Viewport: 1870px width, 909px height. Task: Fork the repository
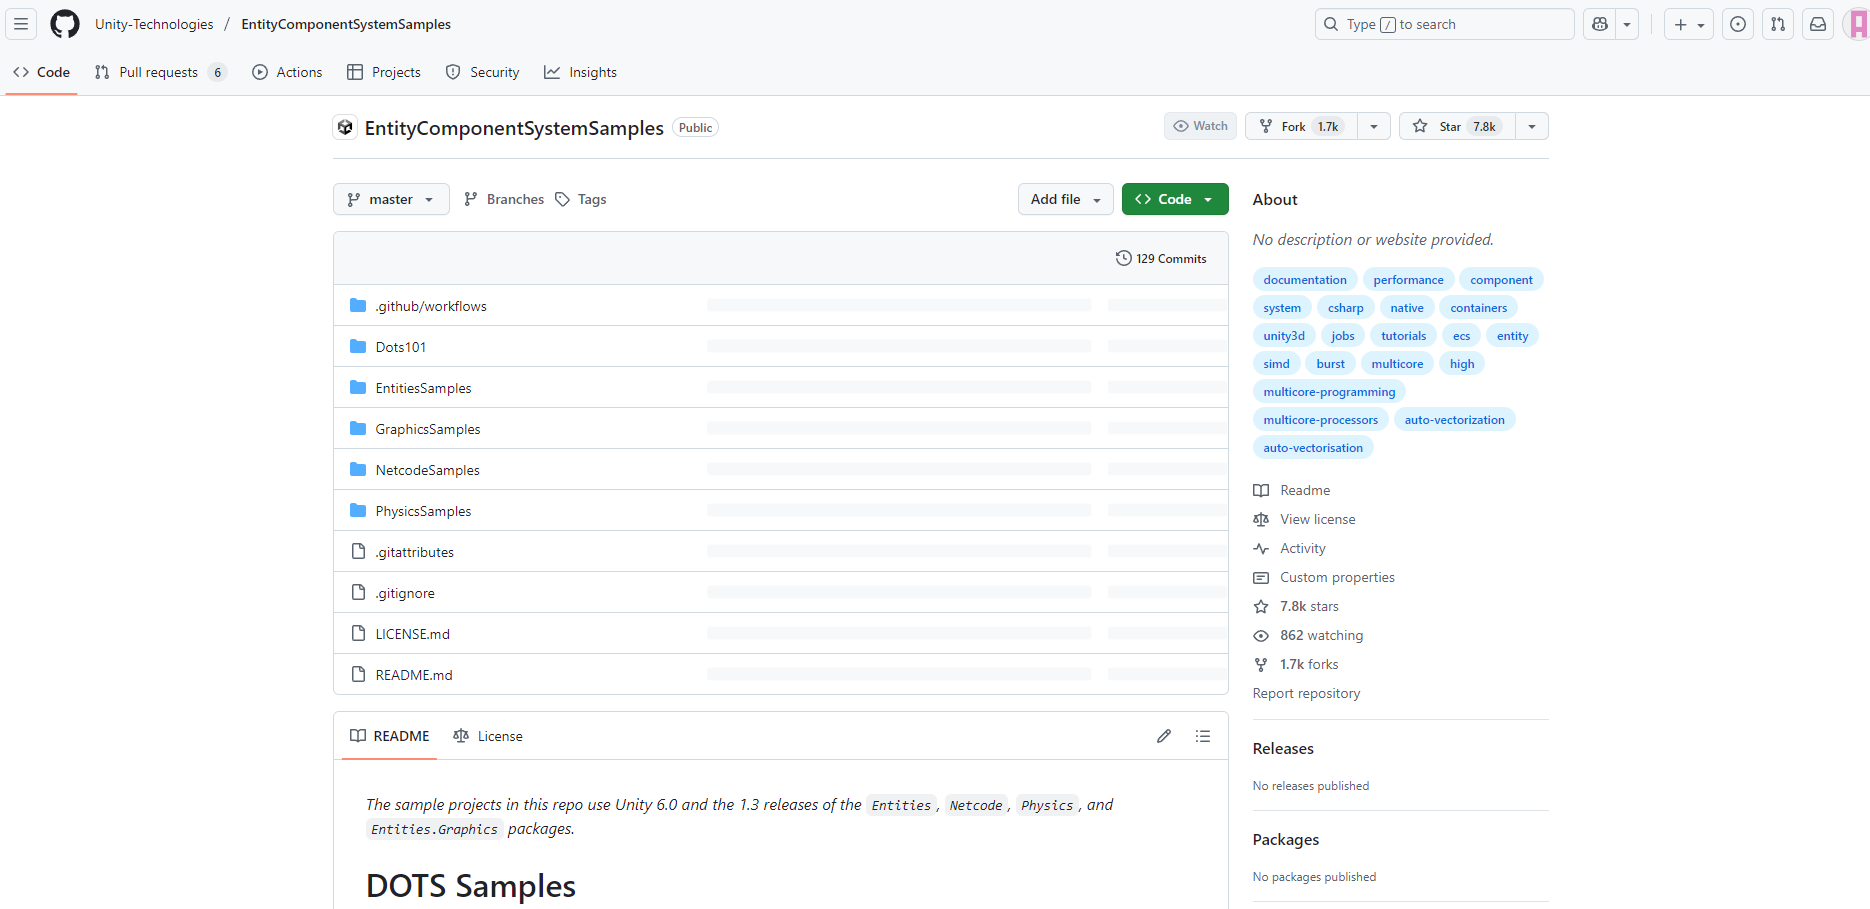(x=1301, y=126)
